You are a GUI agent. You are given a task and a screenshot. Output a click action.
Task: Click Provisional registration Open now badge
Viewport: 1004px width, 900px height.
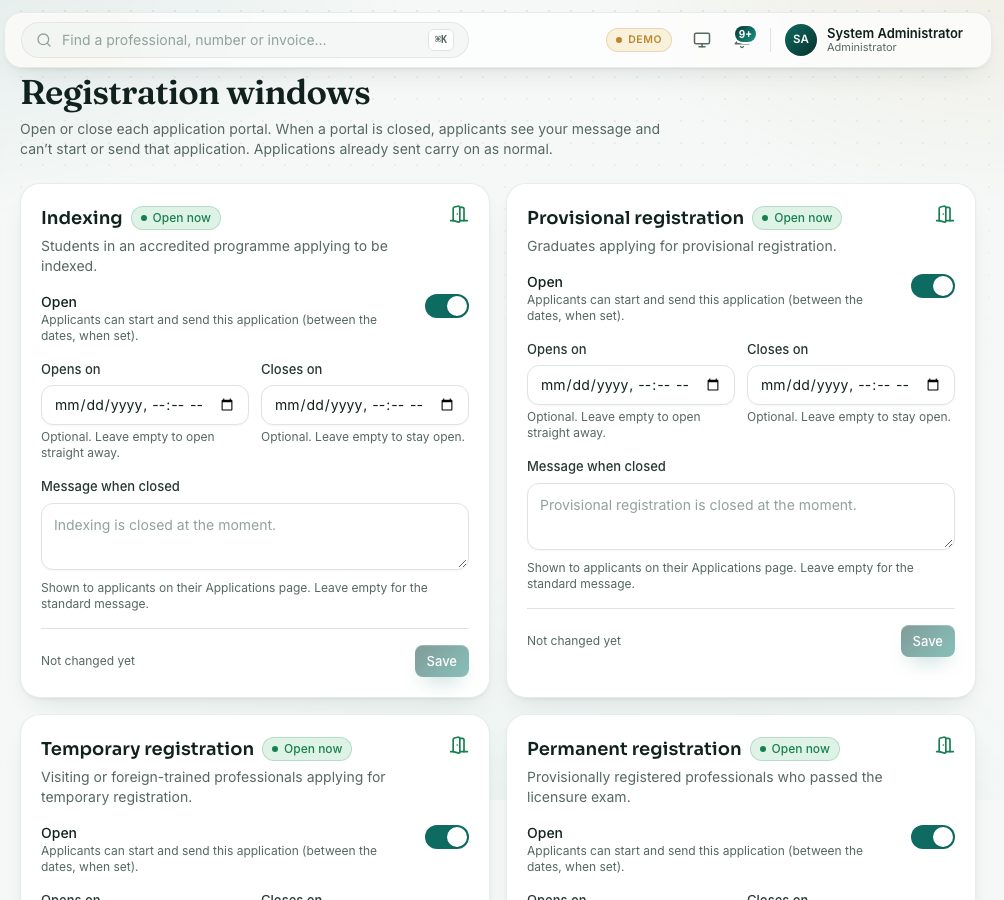[797, 218]
